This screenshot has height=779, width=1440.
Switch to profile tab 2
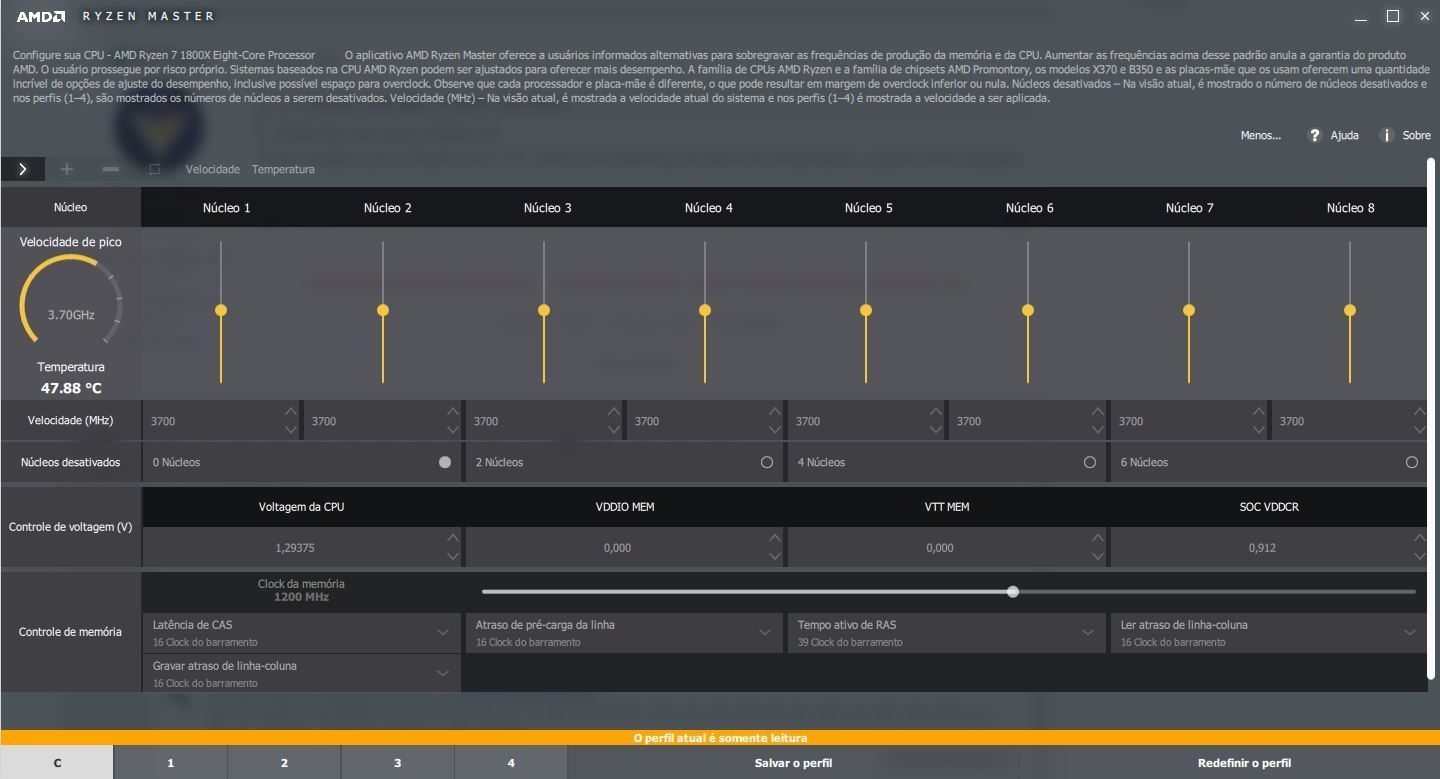tap(284, 763)
